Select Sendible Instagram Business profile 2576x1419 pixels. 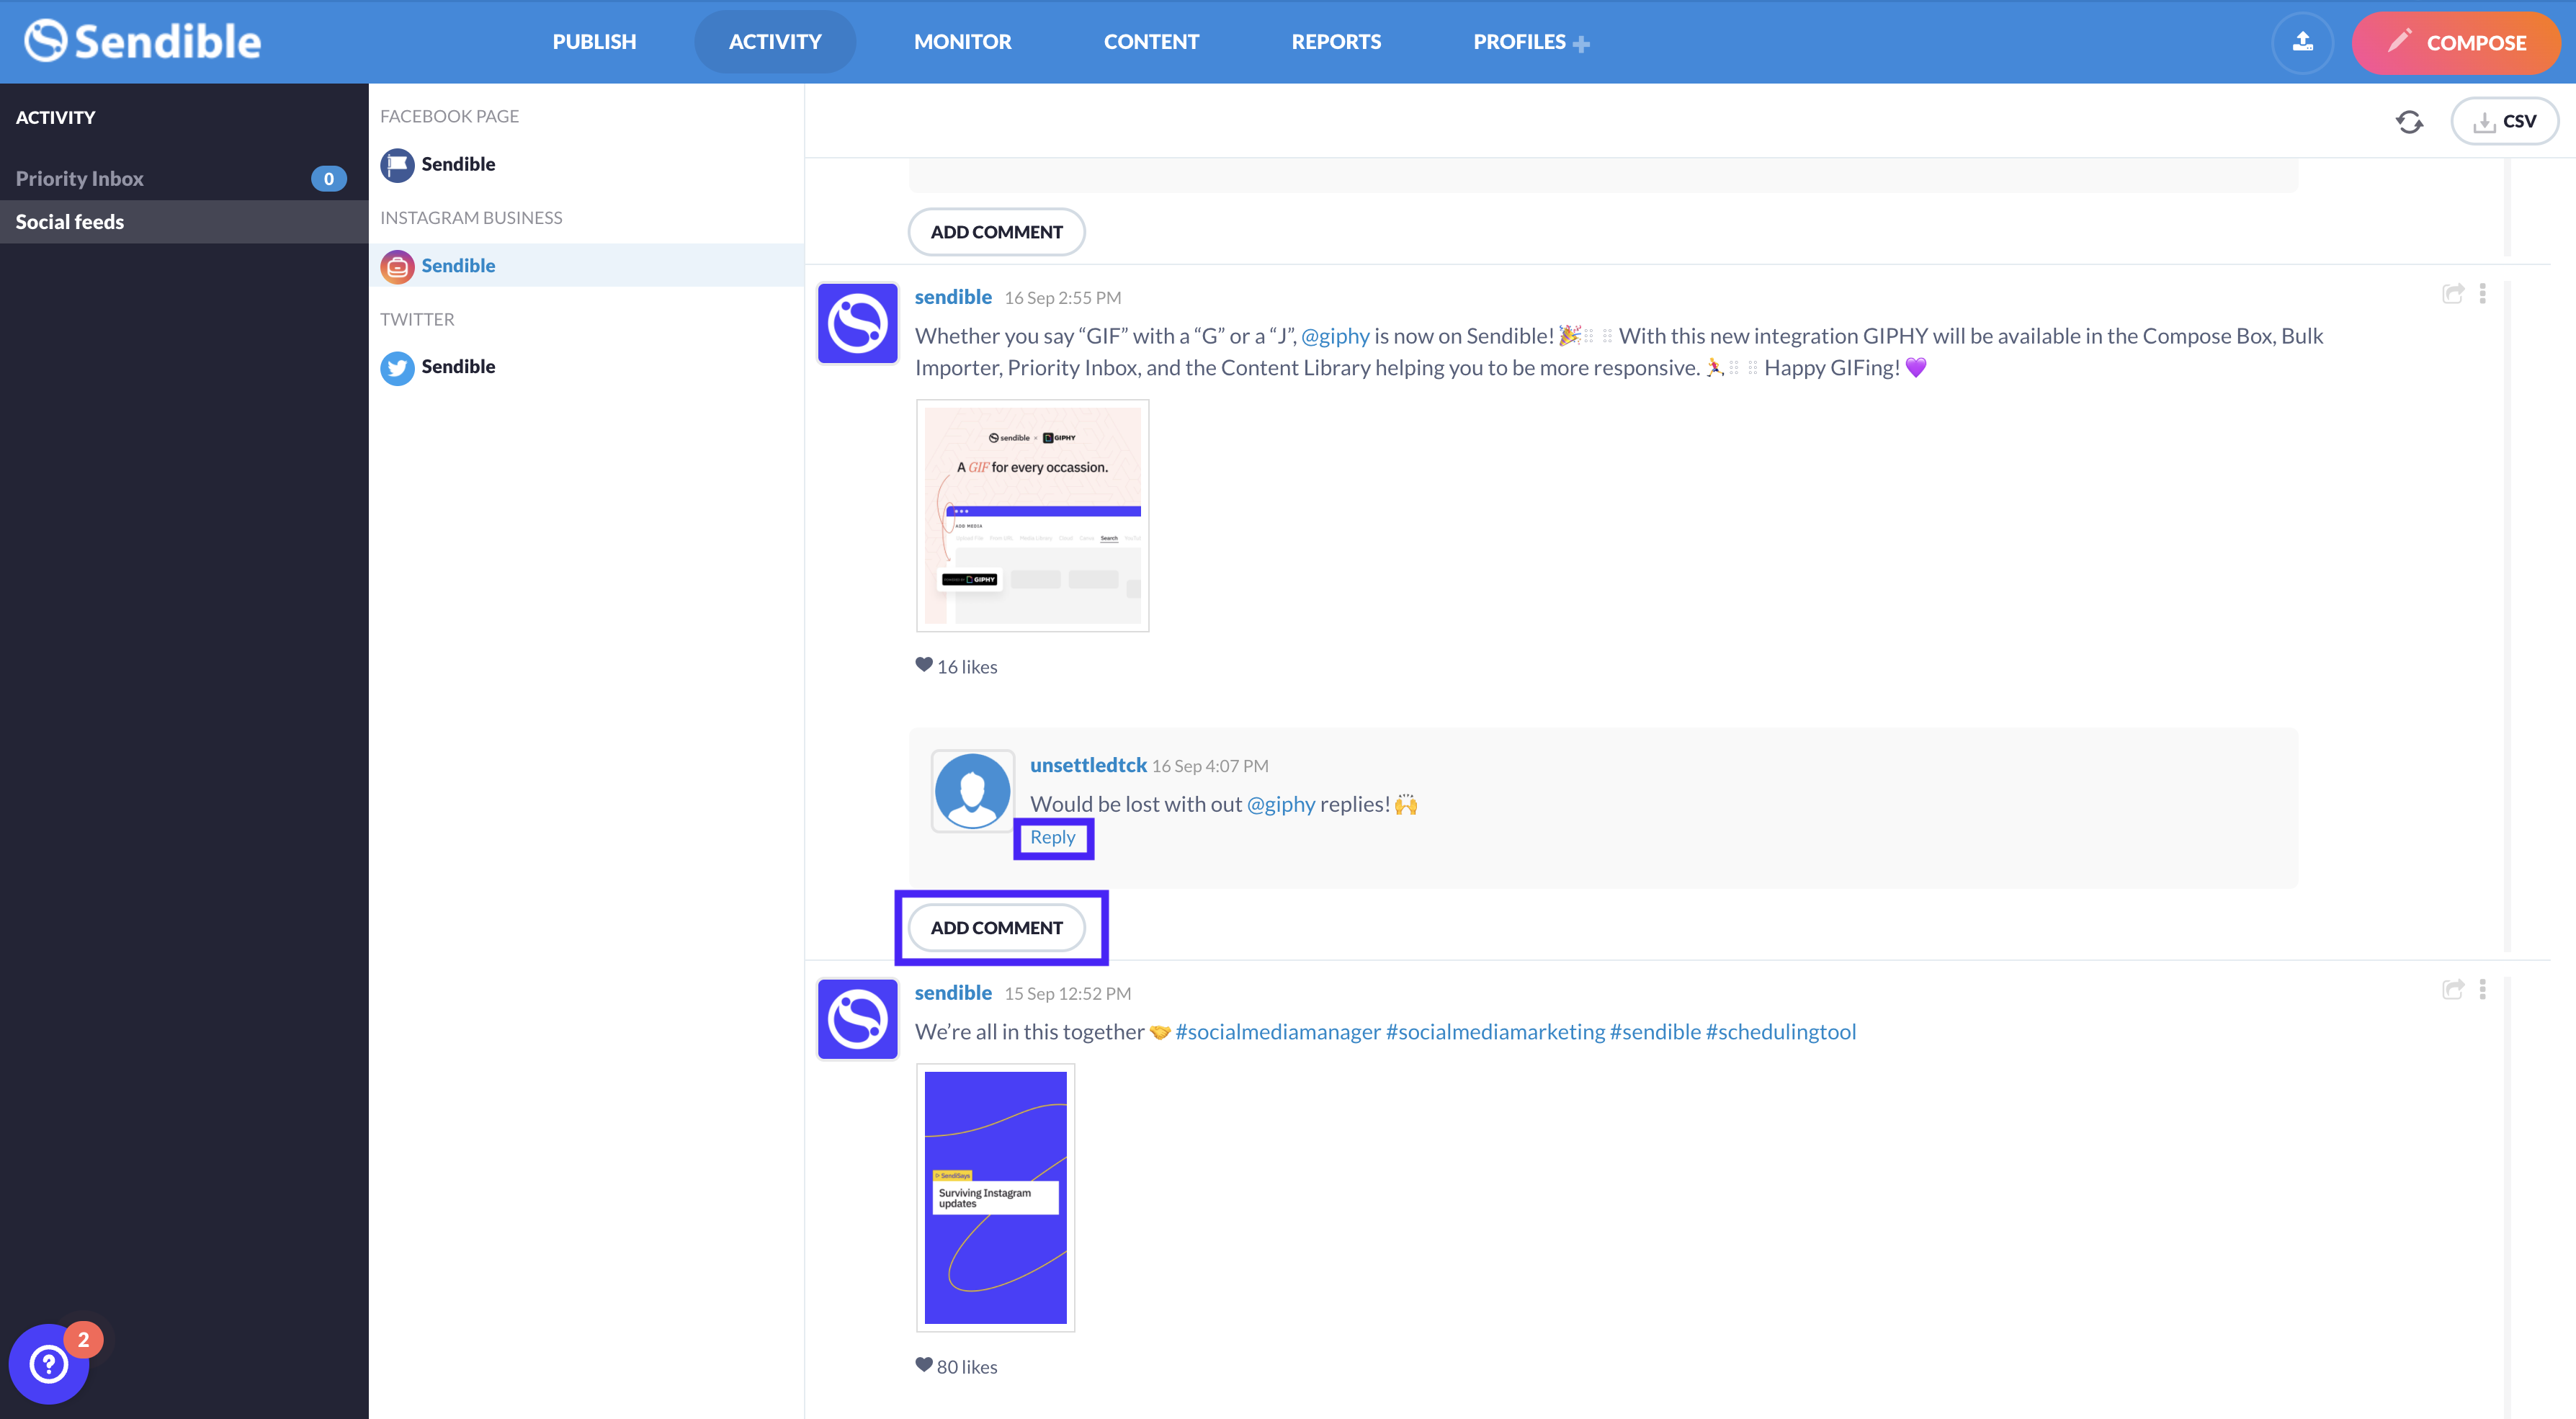tap(586, 265)
